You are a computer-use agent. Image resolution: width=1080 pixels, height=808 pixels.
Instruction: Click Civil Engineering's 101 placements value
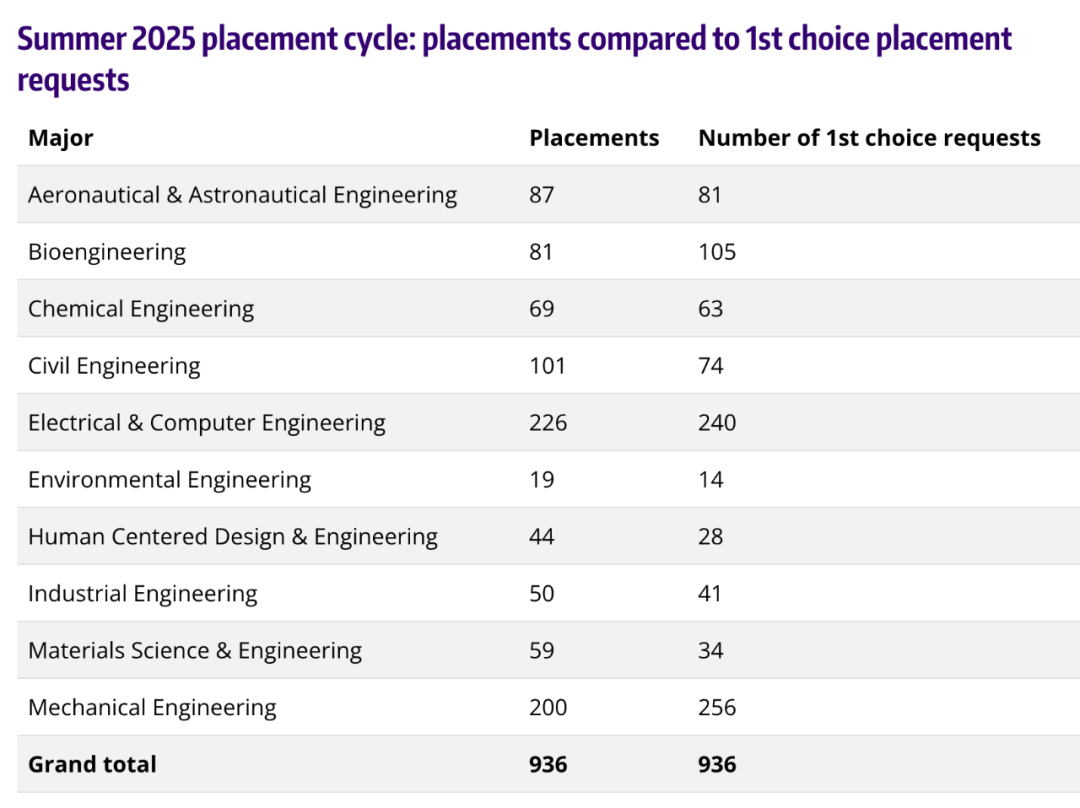[x=547, y=366]
